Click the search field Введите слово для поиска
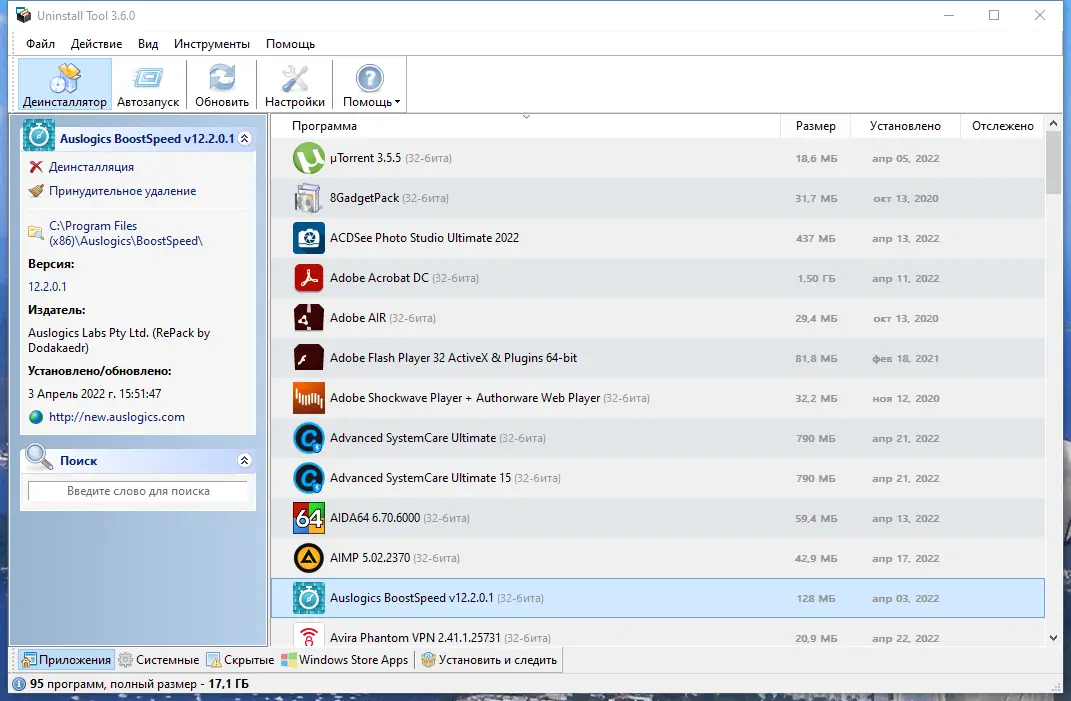Screen dimensions: 1071x701 click(138, 491)
